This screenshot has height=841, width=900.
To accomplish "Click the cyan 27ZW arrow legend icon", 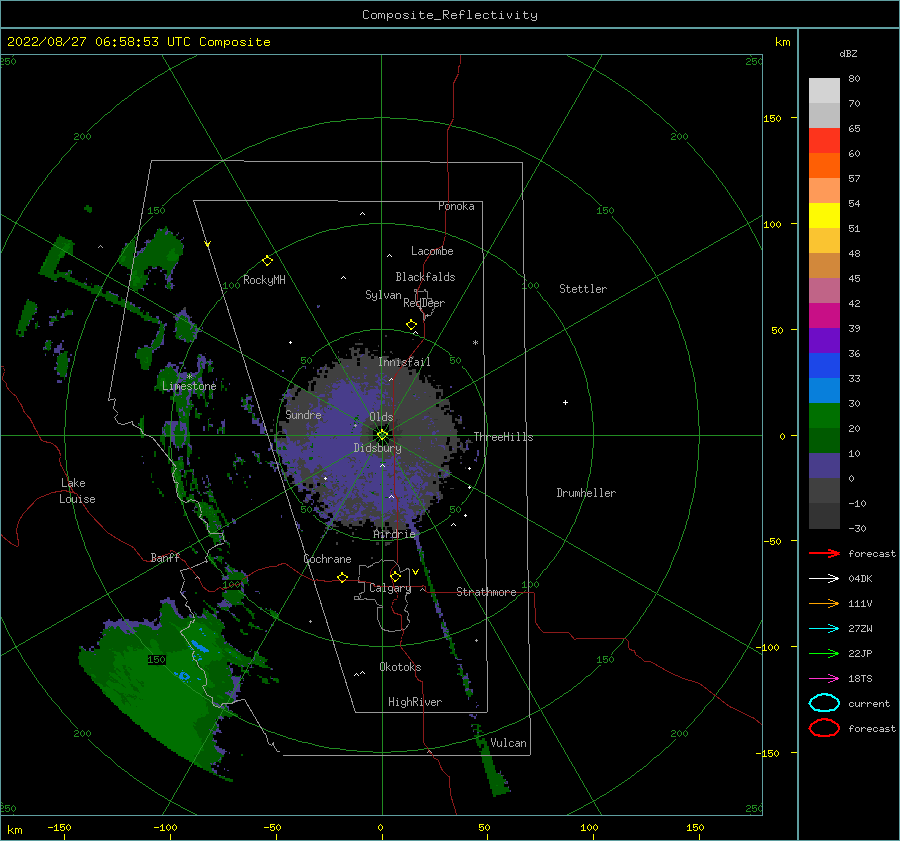I will coord(824,629).
